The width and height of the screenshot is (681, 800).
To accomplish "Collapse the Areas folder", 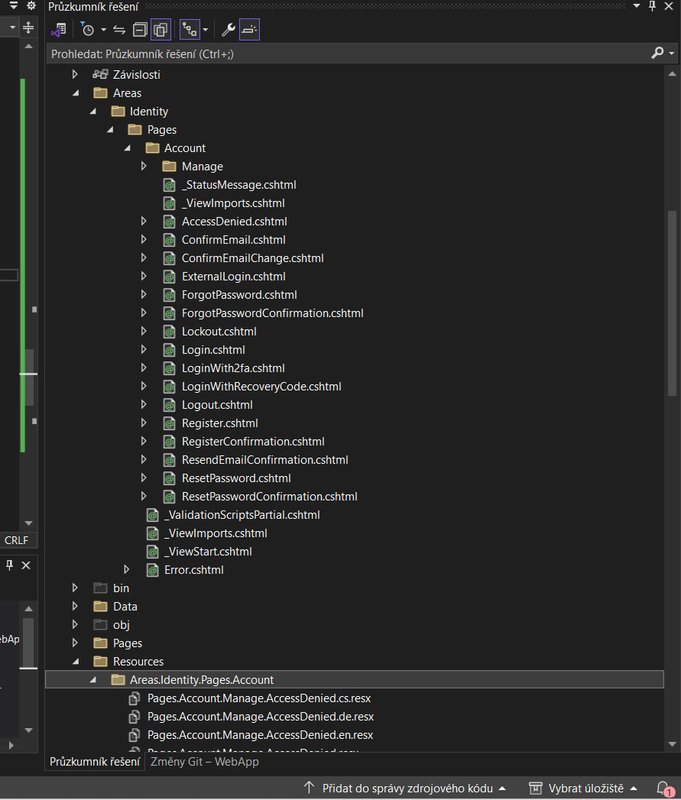I will click(x=75, y=93).
